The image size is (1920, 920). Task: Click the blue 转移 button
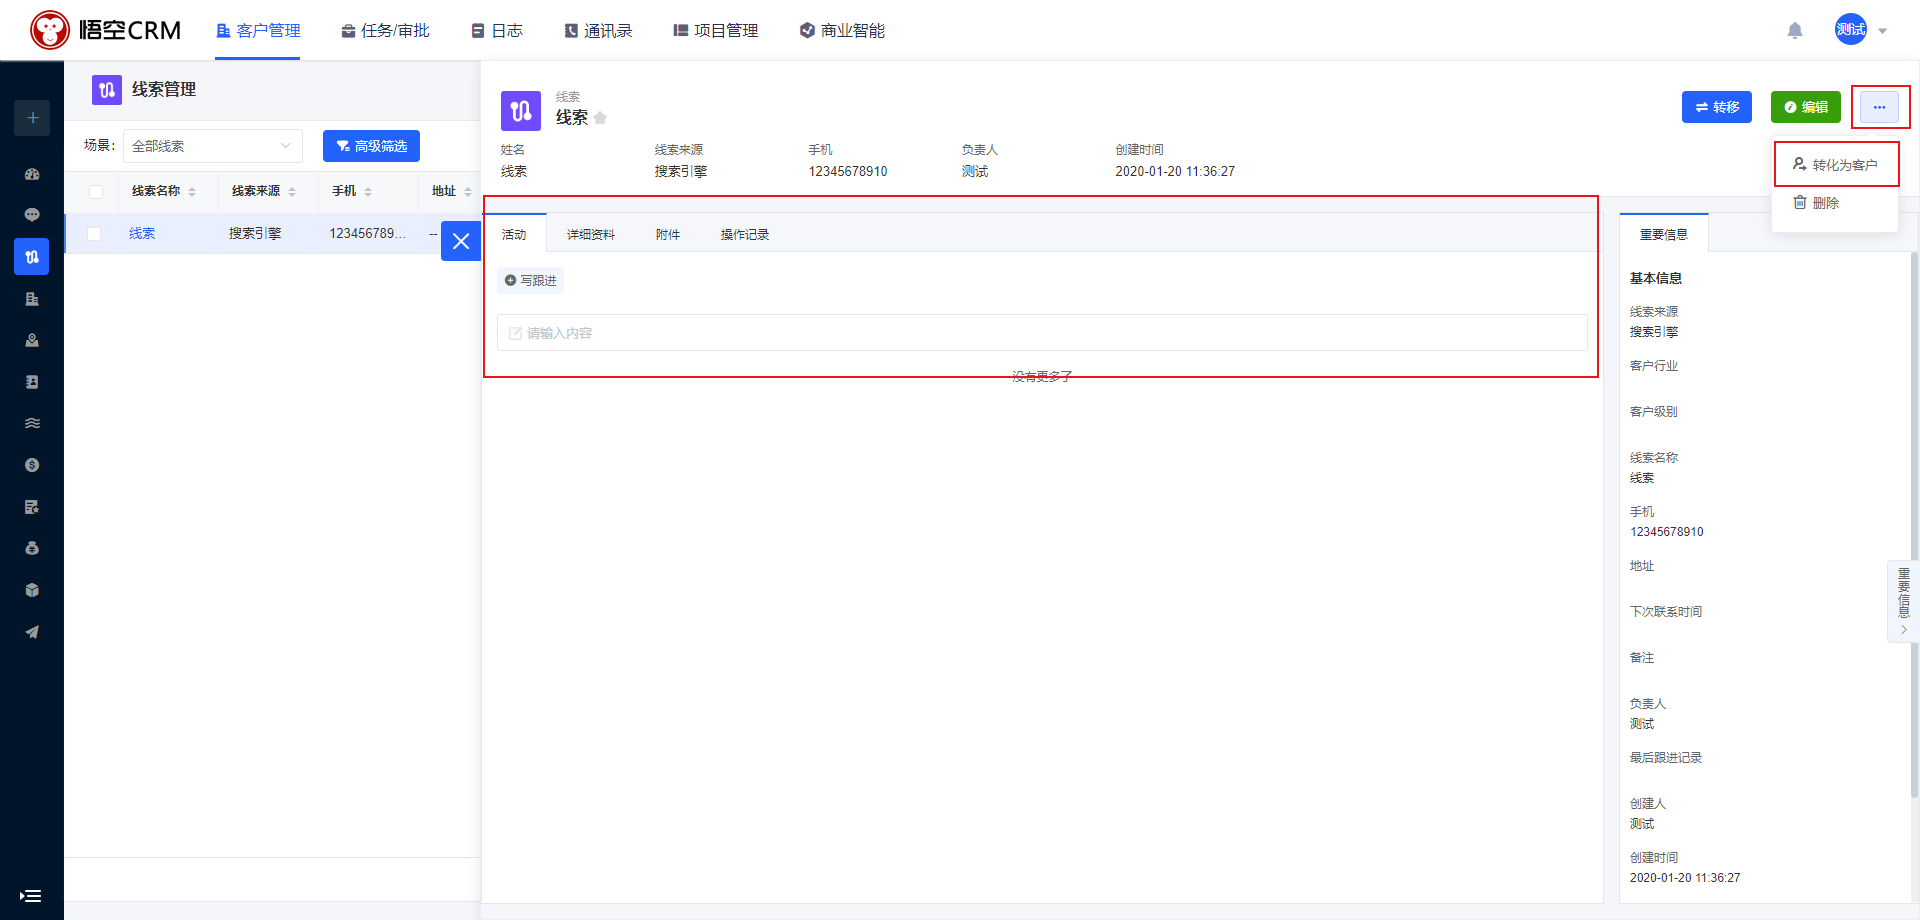(1716, 107)
